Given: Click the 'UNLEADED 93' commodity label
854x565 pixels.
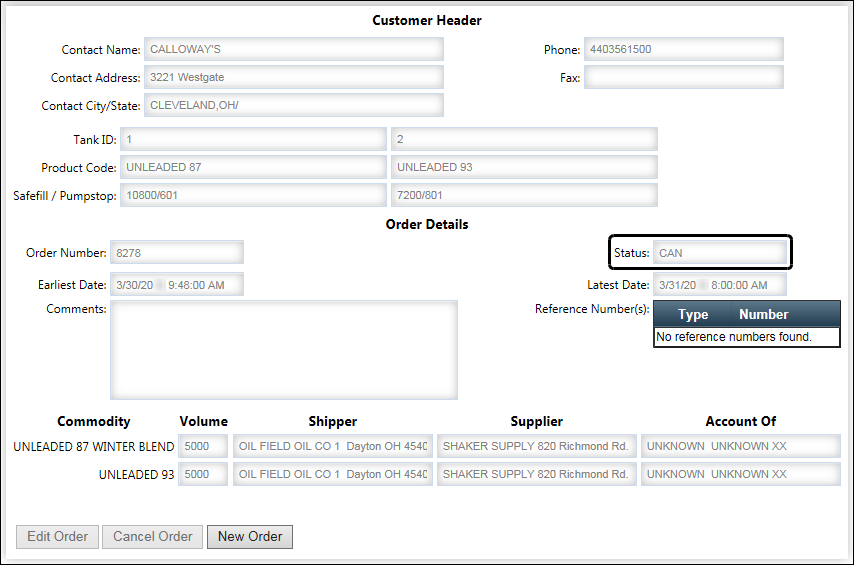Looking at the screenshot, I should [136, 475].
